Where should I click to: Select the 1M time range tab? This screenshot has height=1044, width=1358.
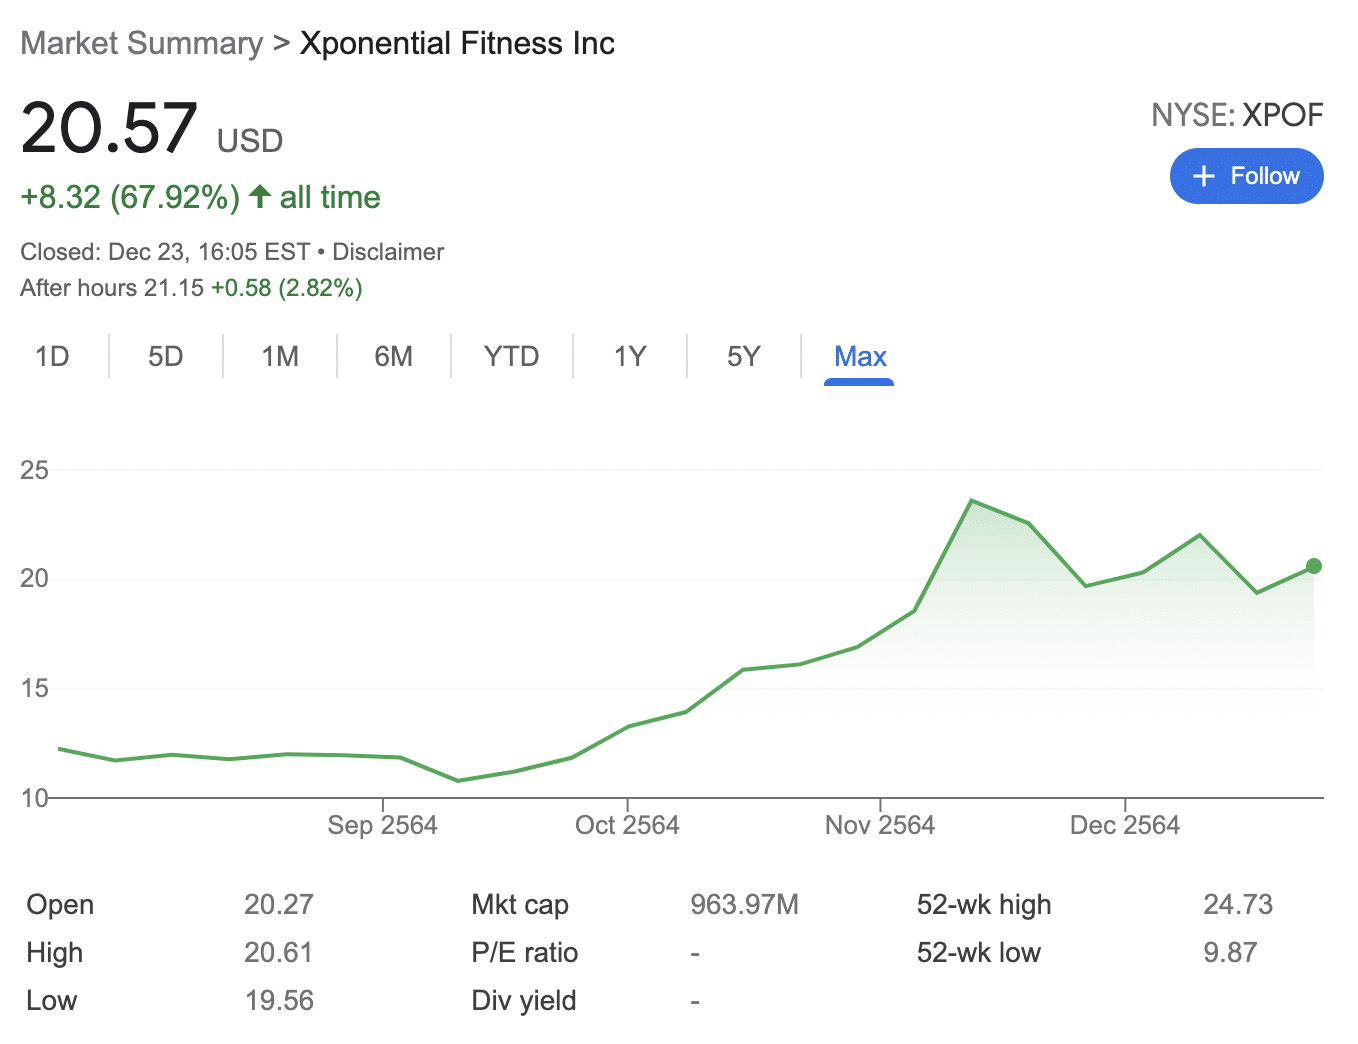280,356
